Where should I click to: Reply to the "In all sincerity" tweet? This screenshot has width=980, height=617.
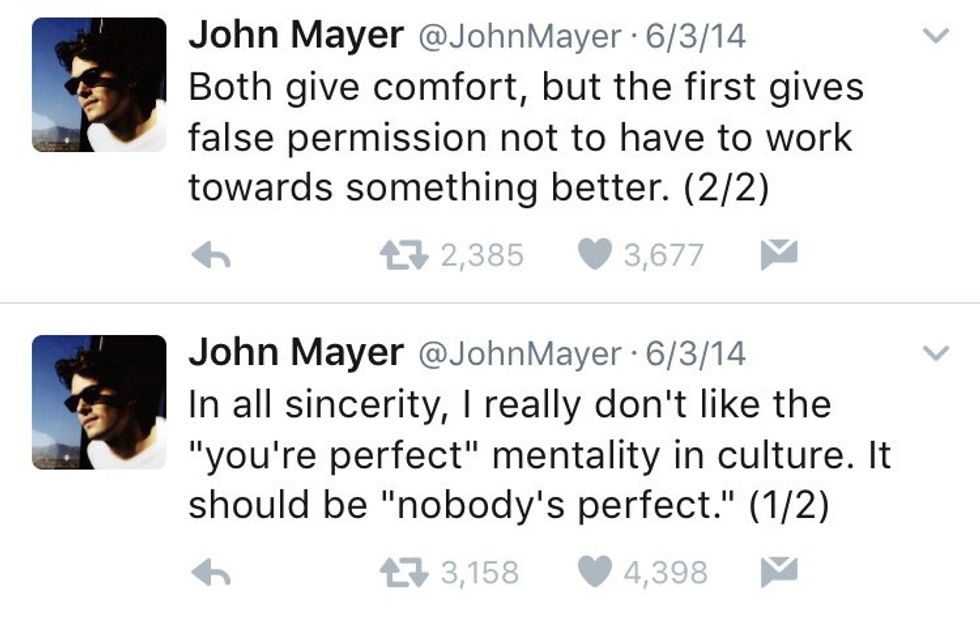click(211, 573)
